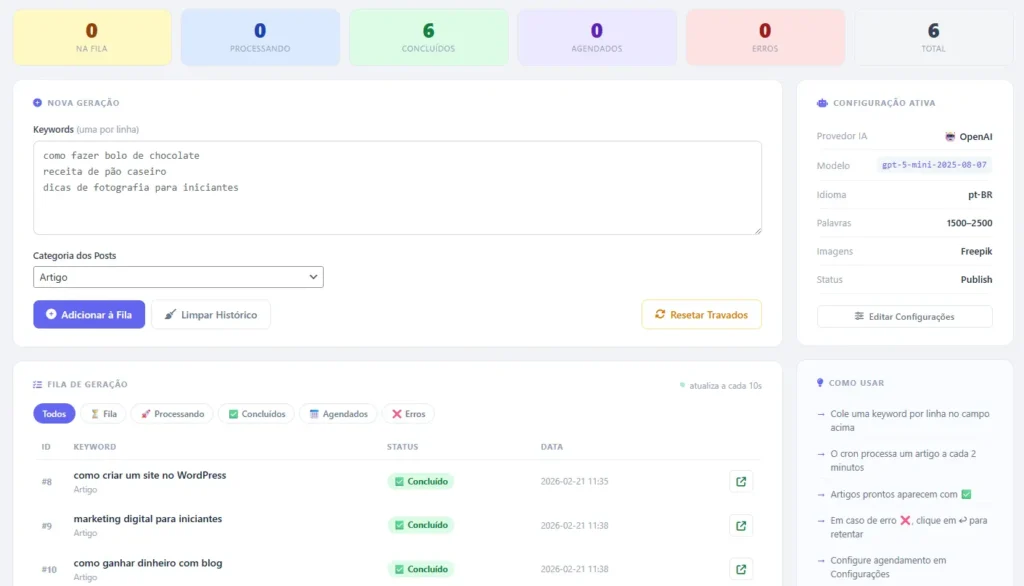Image resolution: width=1024 pixels, height=586 pixels.
Task: Click Resetar Travados button
Action: tap(701, 314)
